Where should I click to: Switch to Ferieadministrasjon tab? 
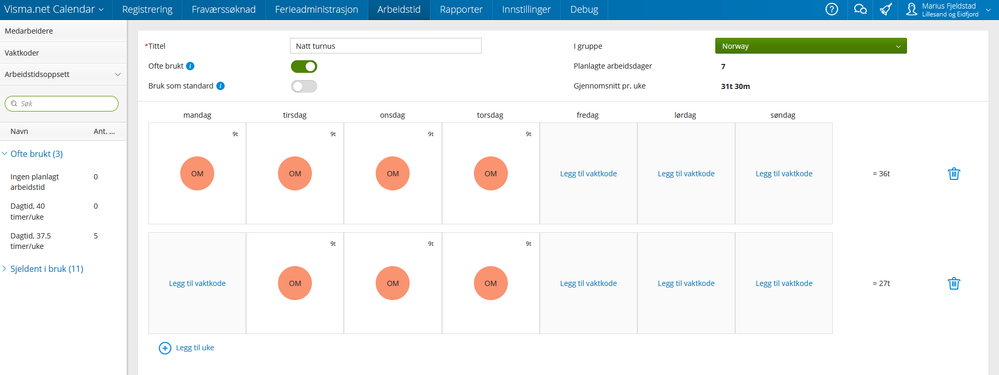click(317, 10)
